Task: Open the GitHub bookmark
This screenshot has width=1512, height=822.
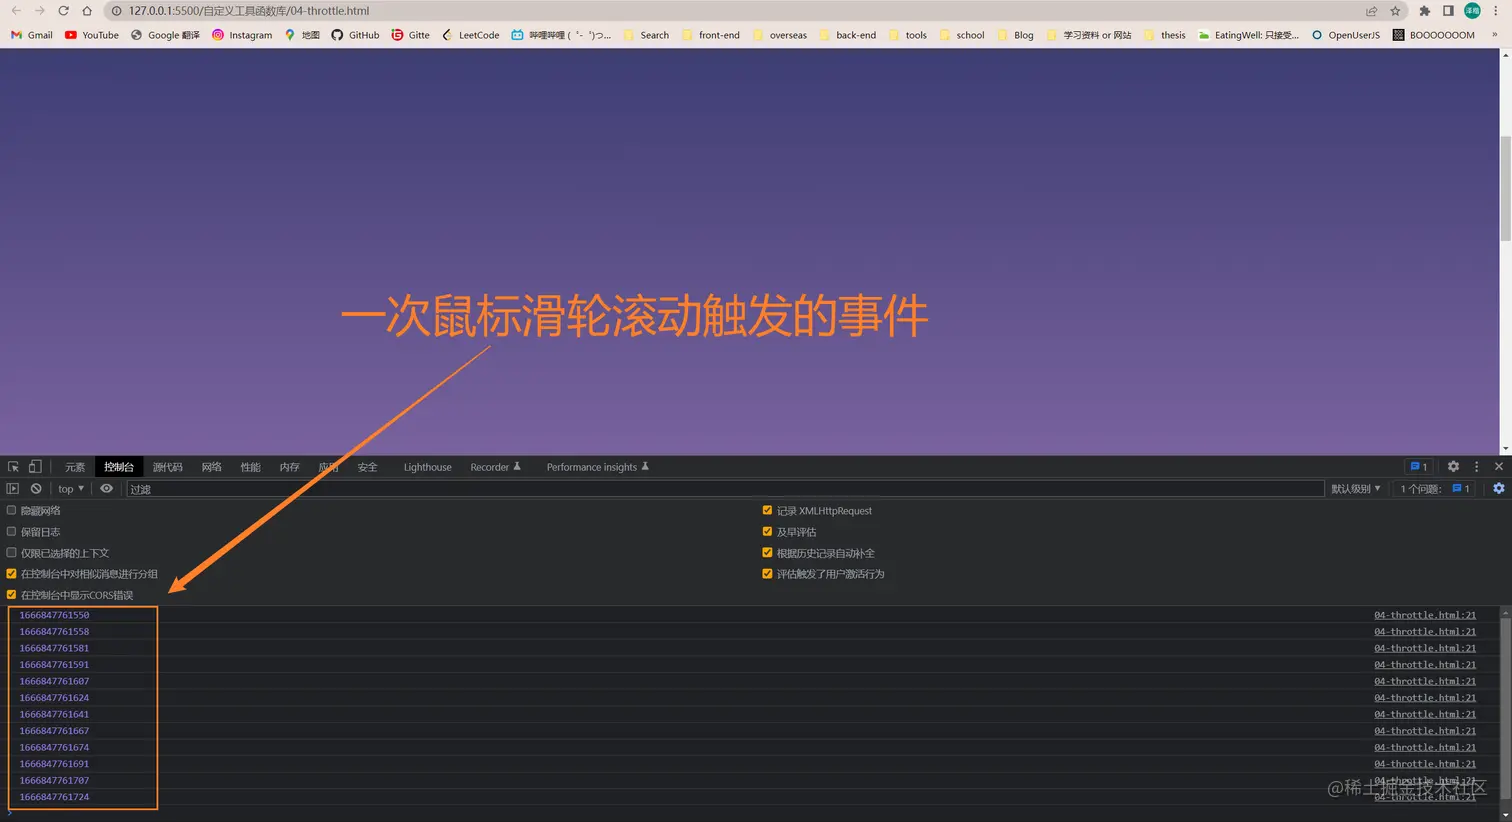Action: pyautogui.click(x=355, y=35)
